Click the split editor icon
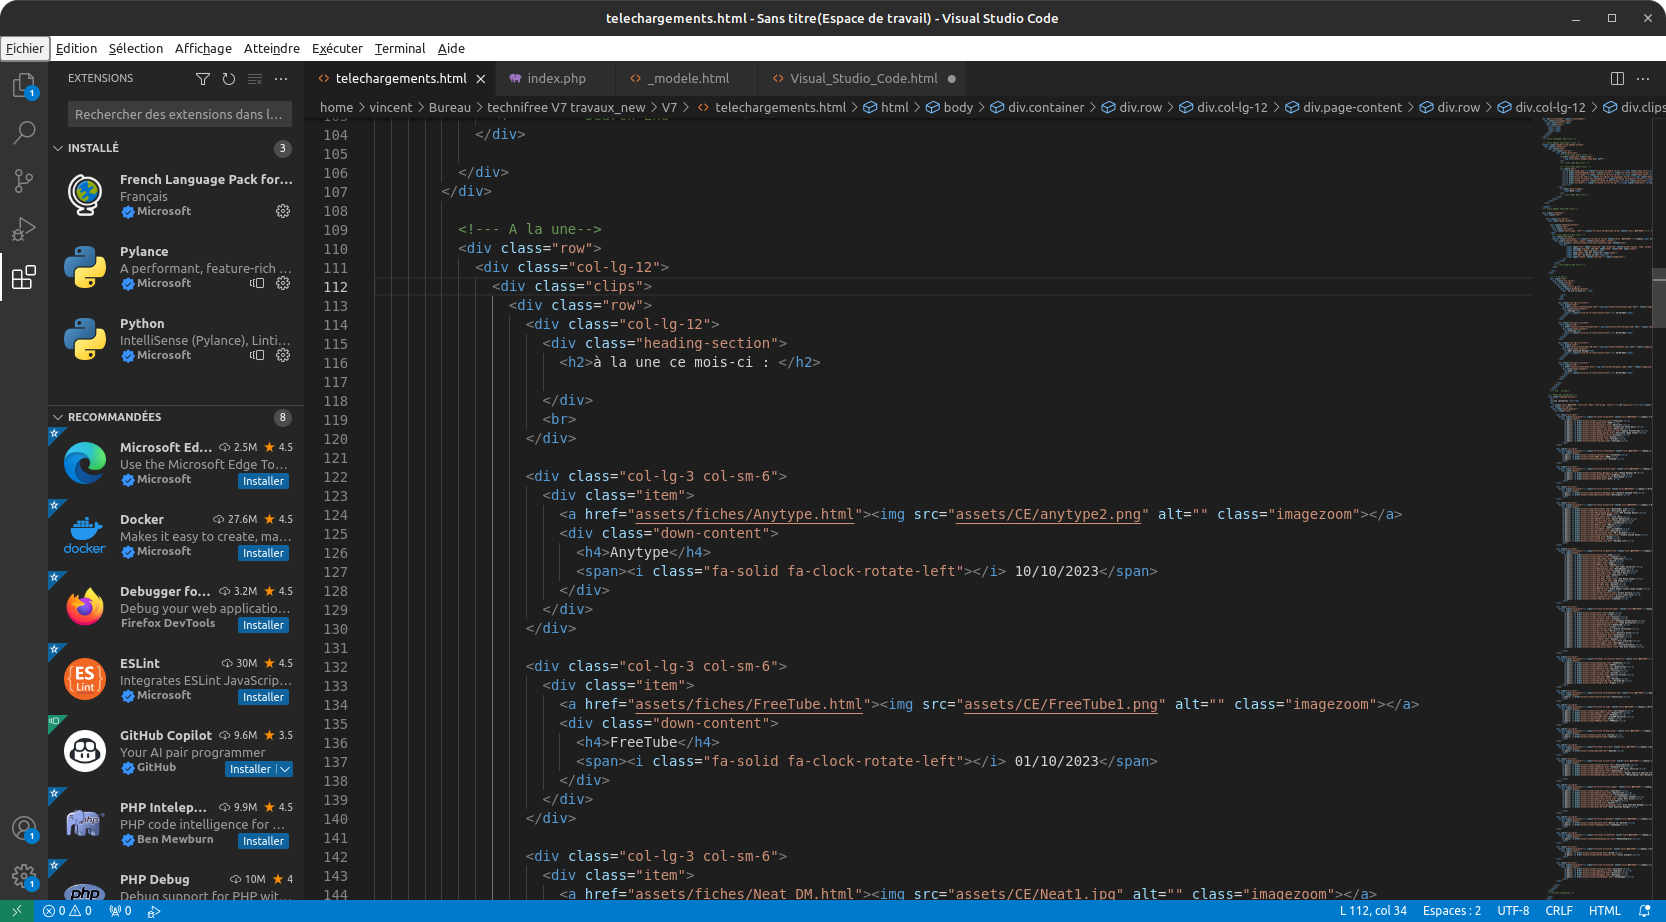The height and width of the screenshot is (922, 1666). point(1617,78)
